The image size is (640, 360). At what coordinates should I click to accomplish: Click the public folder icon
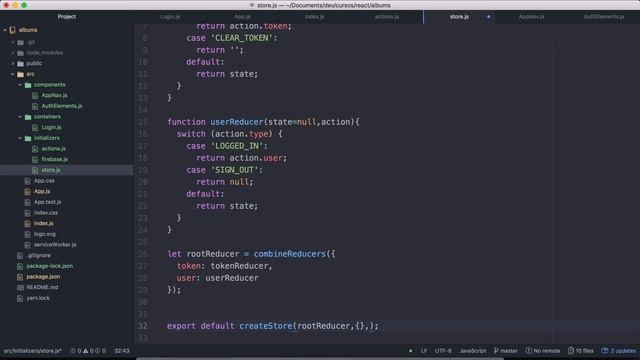pyautogui.click(x=20, y=64)
